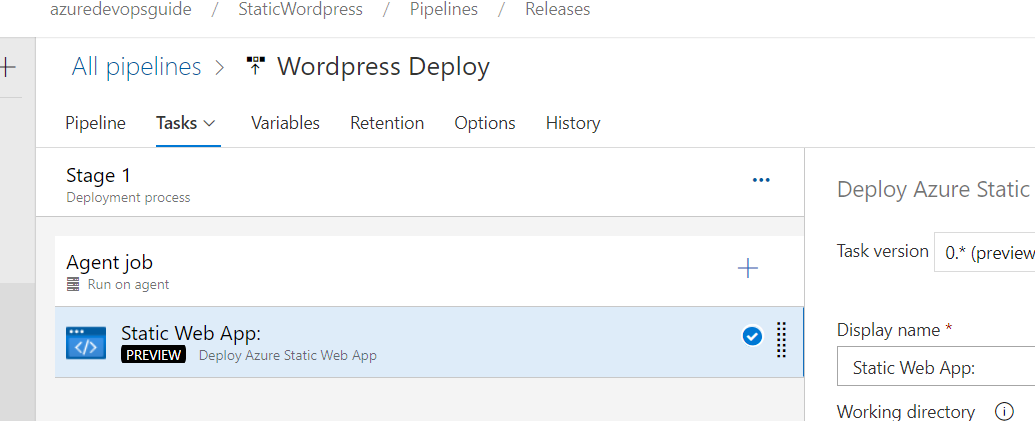Expand the Tasks tab dropdown
Image resolution: width=1035 pixels, height=421 pixels.
click(209, 123)
